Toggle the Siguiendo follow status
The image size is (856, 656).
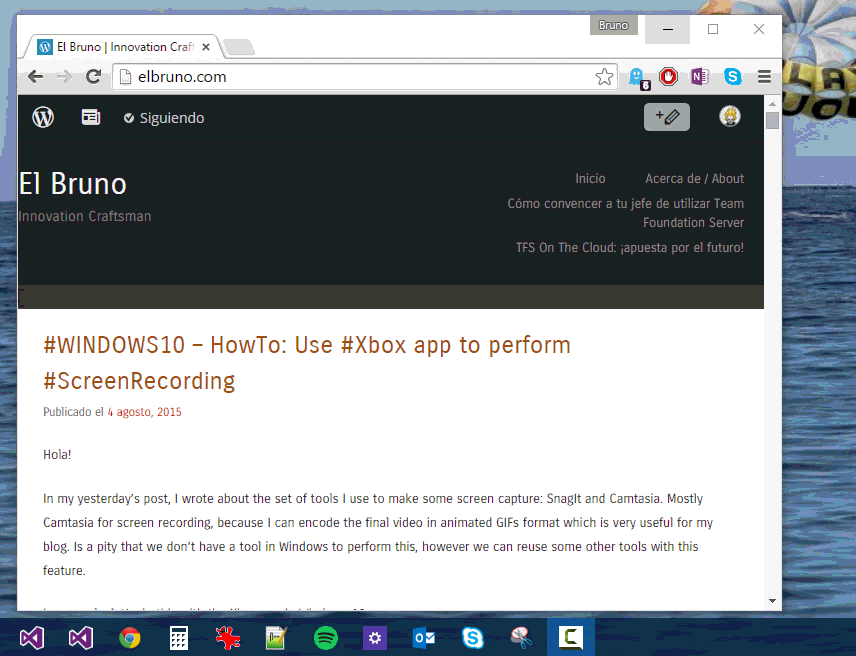[x=164, y=118]
